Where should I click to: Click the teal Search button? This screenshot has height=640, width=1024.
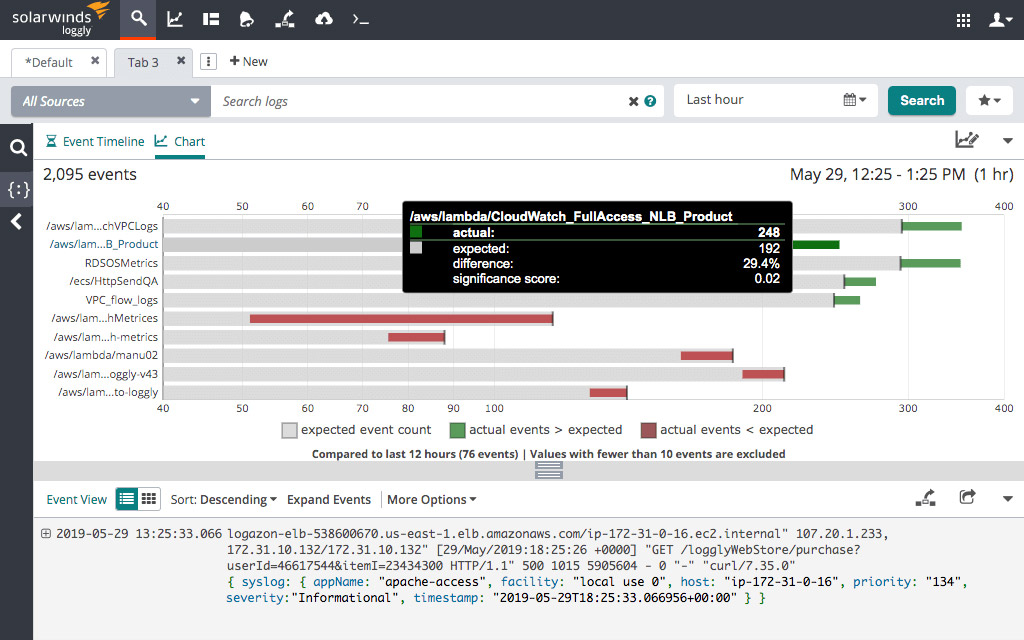(921, 100)
